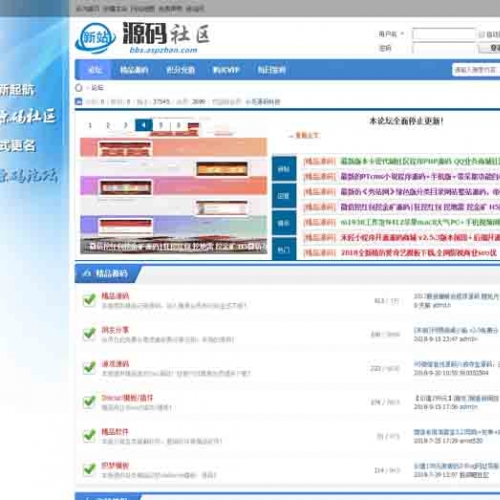Screen dimensions: 500x500
Task: Click the round home icon in the breadcrumb
Action: (x=79, y=88)
